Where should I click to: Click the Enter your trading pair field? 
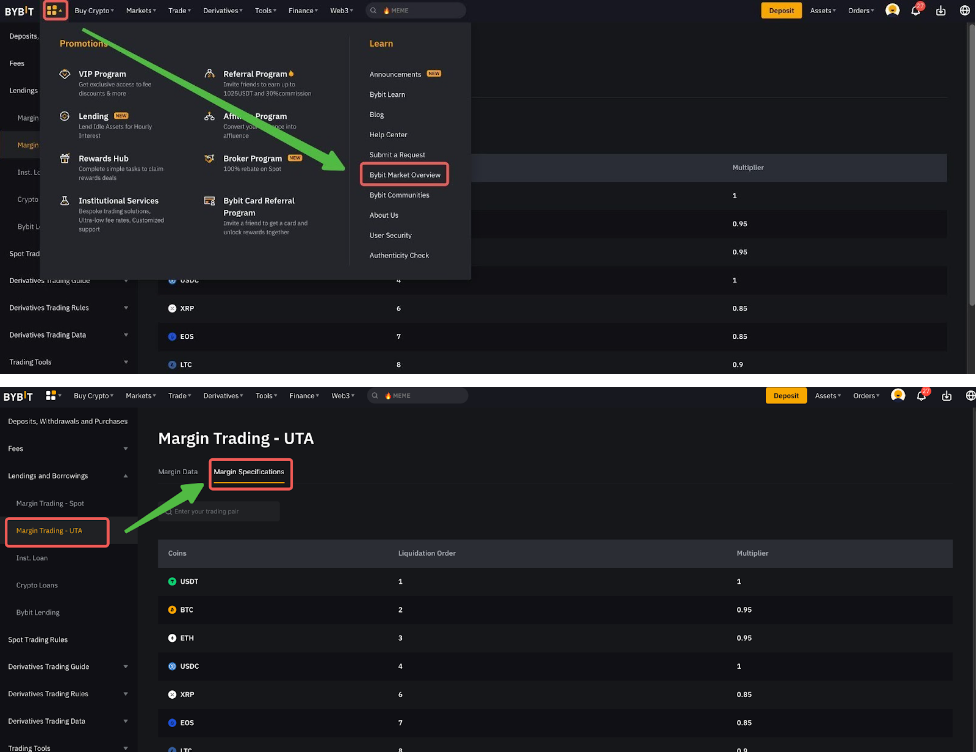click(x=220, y=512)
